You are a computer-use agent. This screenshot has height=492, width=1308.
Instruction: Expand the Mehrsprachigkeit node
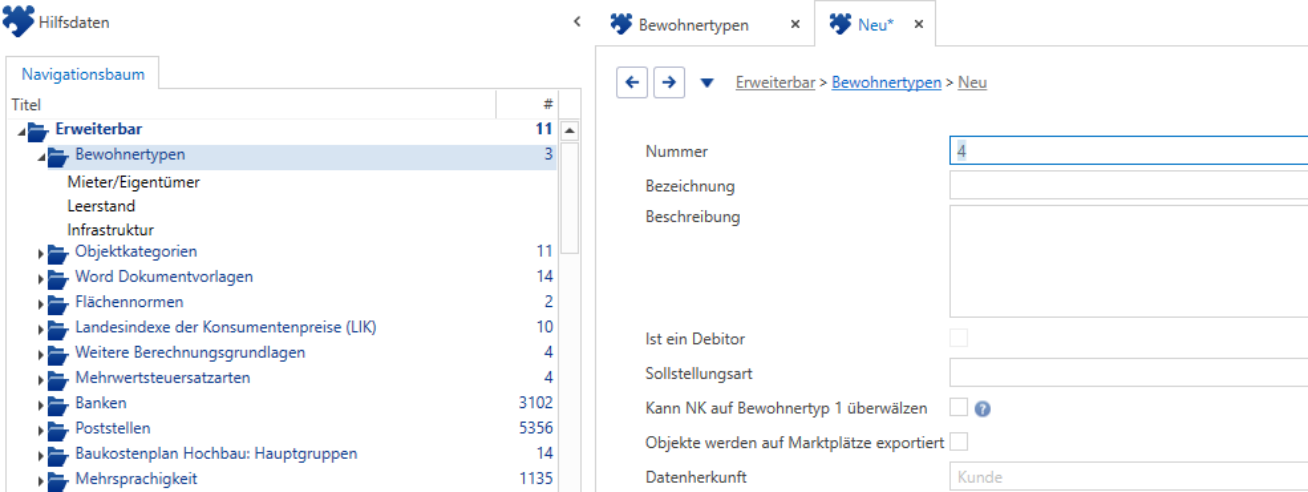(42, 481)
